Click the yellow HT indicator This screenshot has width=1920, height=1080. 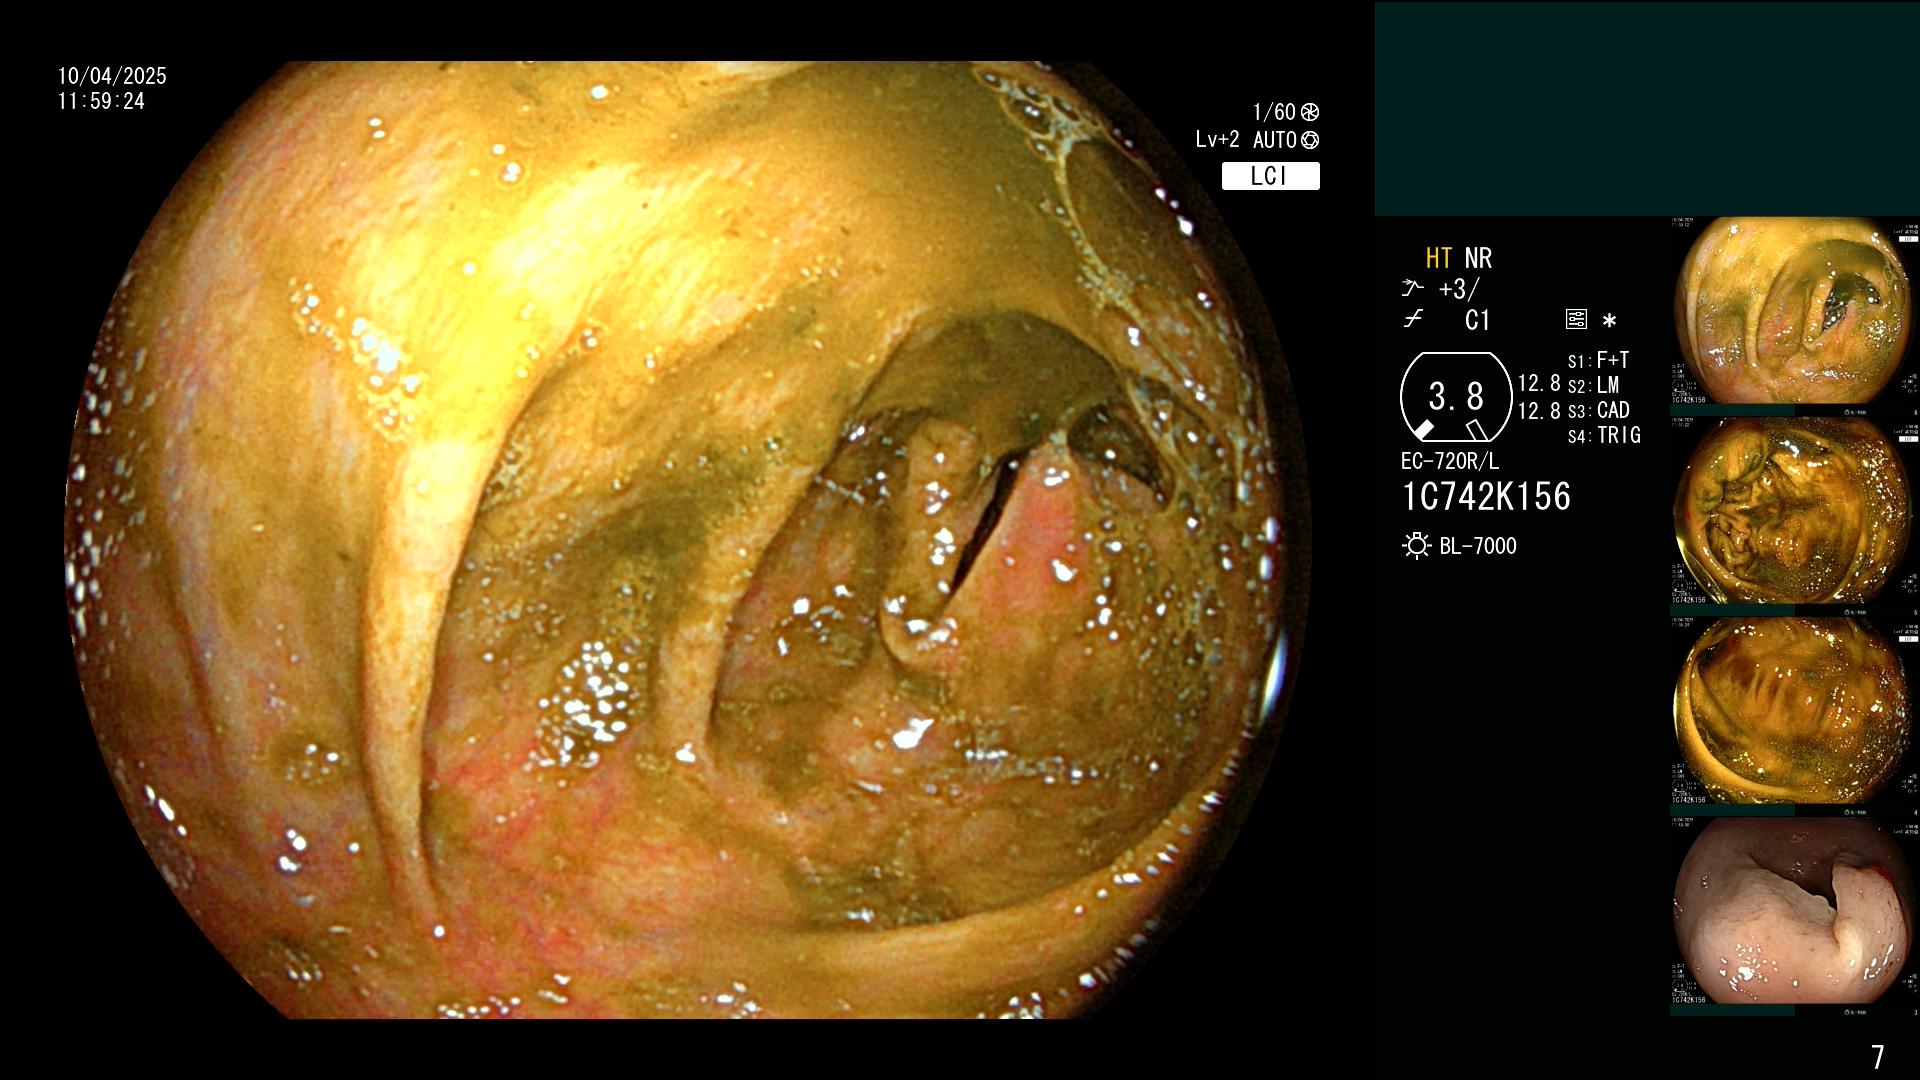[1439, 258]
